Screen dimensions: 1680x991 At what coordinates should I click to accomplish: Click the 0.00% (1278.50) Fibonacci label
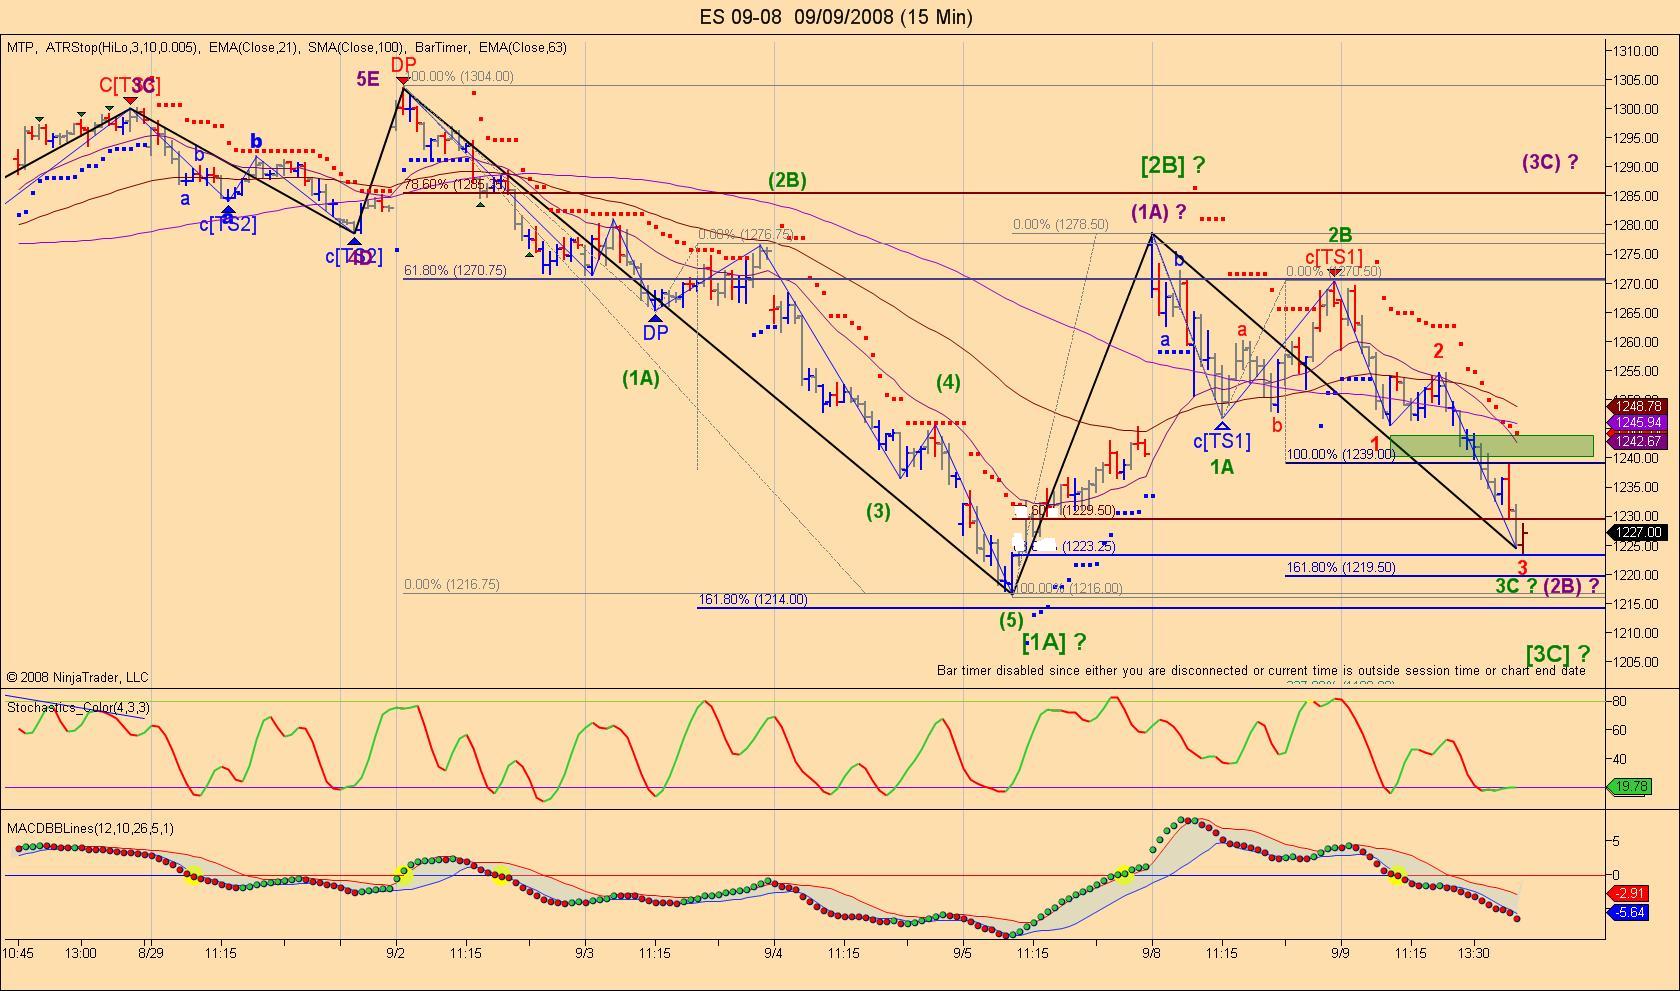point(1061,224)
